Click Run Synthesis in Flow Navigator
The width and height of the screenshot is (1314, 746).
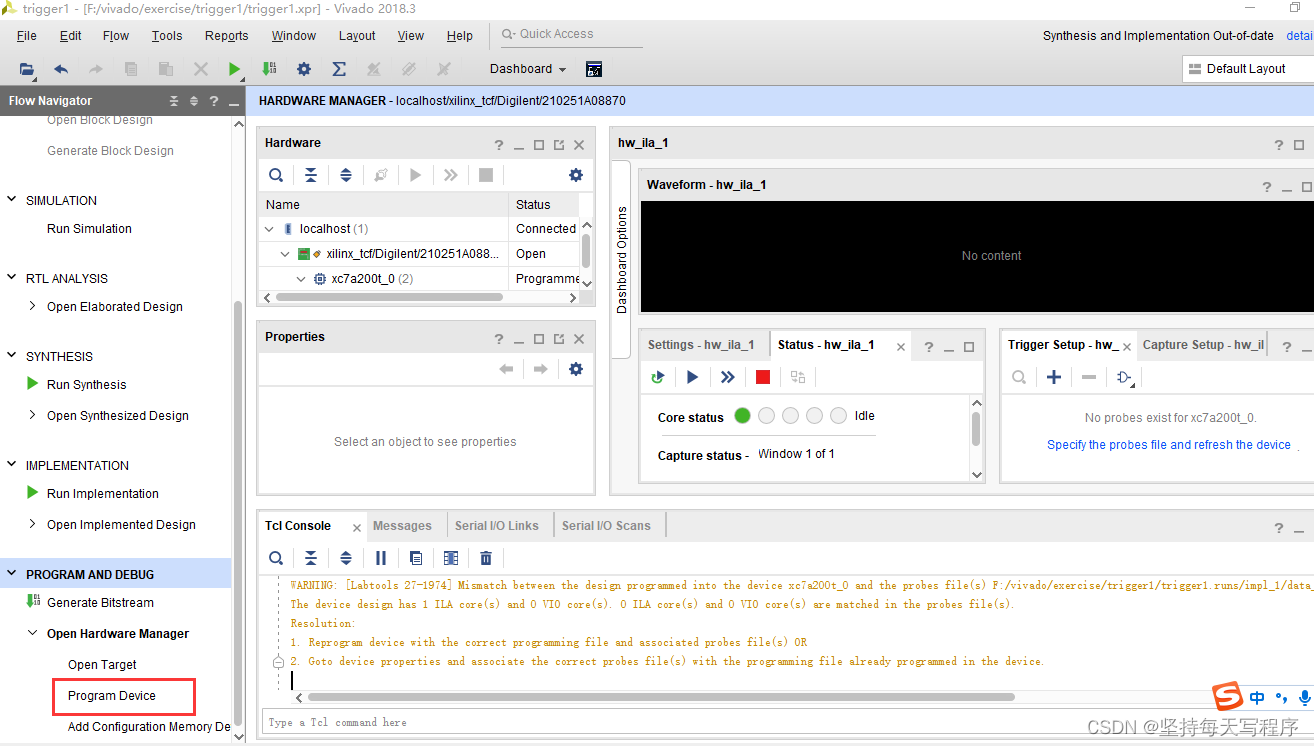[x=87, y=385]
